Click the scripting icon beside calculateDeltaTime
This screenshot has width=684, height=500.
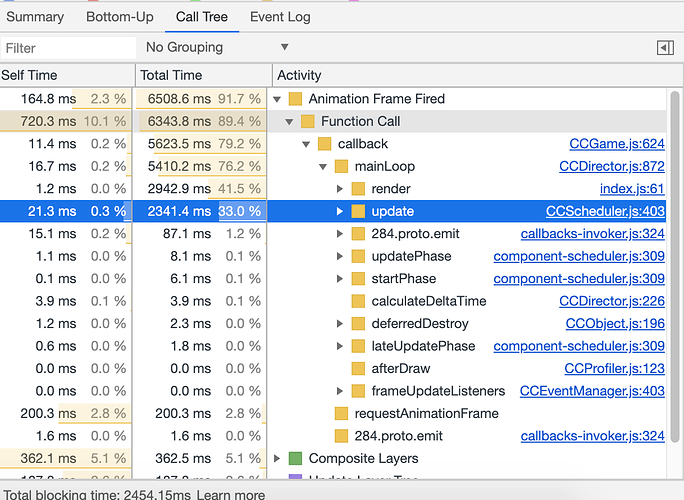(x=358, y=301)
